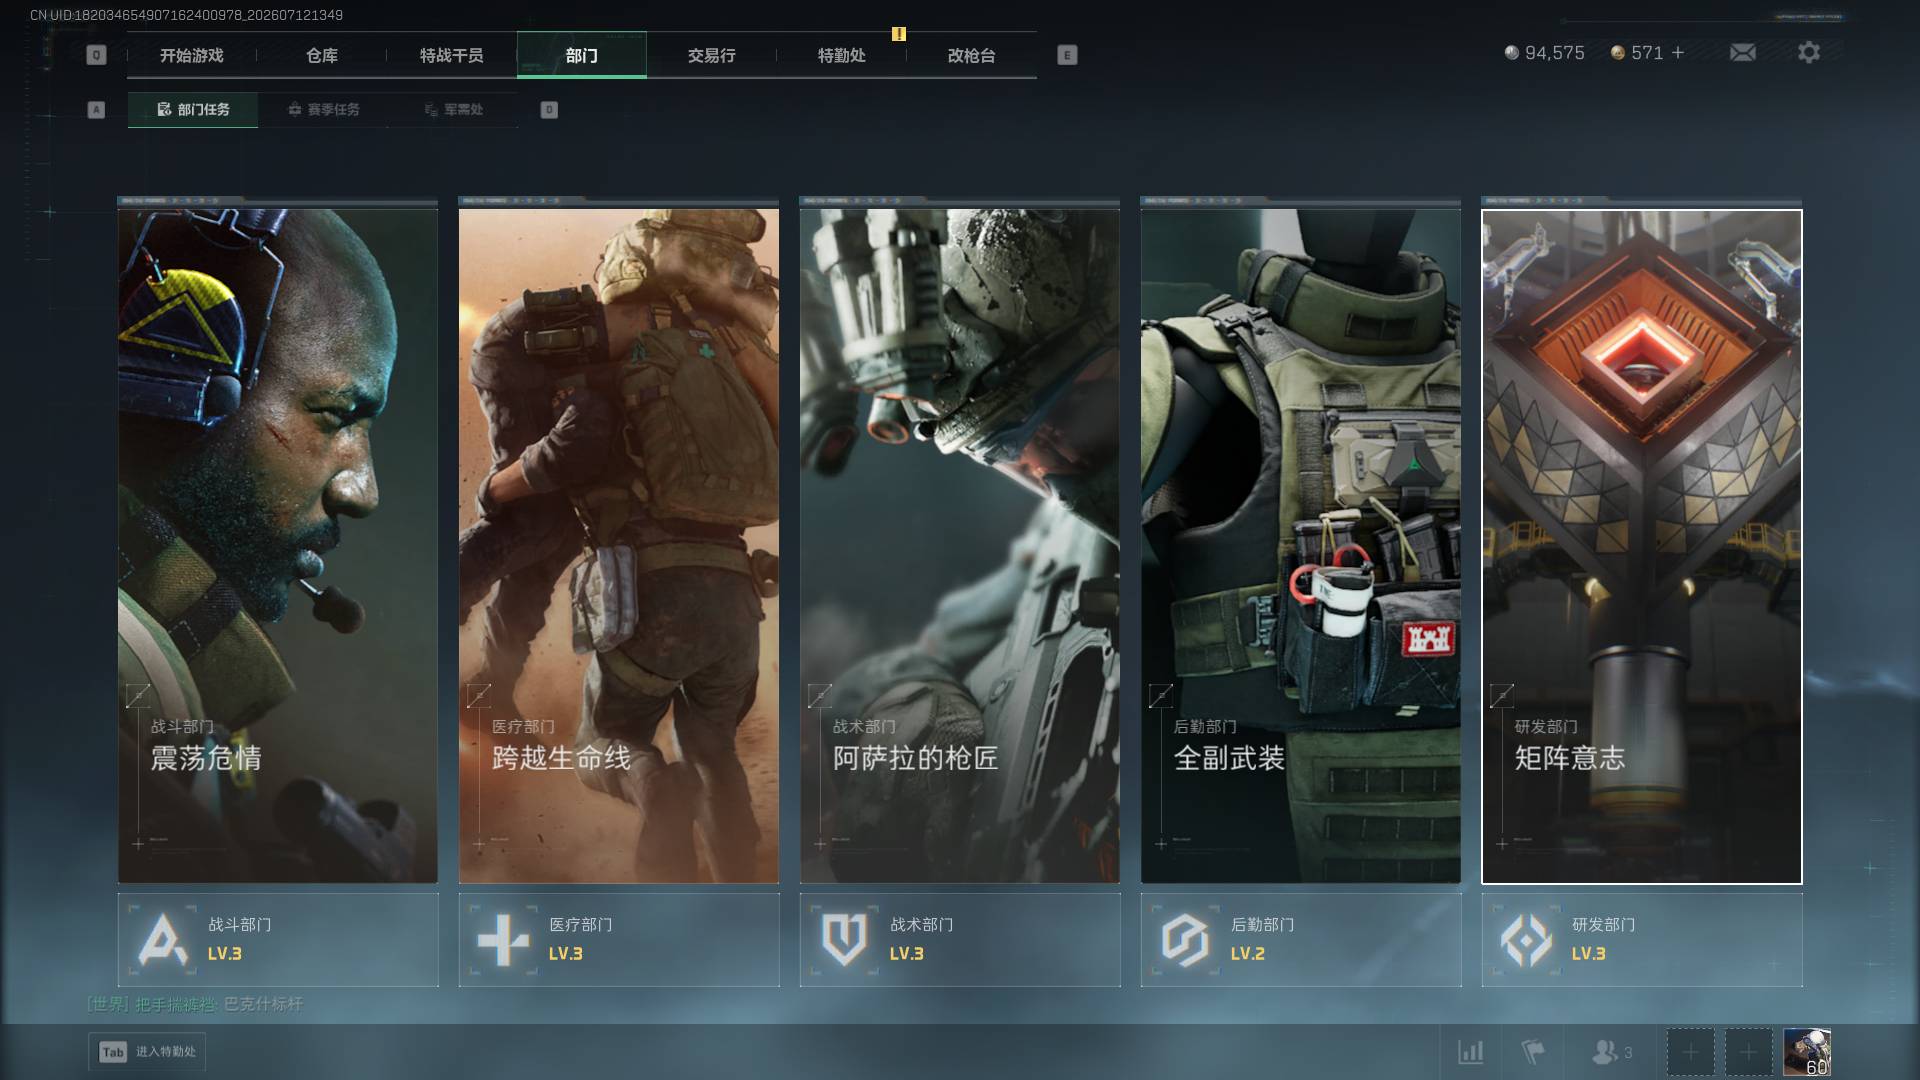Click the second empty squad slot plus
The width and height of the screenshot is (1920, 1080).
click(1748, 1052)
